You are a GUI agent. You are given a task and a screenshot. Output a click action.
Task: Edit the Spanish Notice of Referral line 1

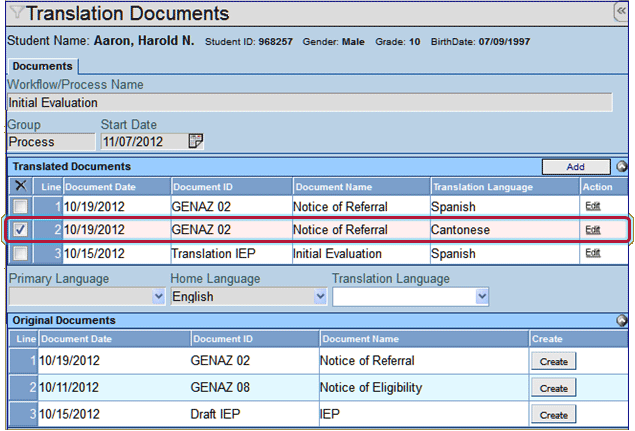(593, 206)
